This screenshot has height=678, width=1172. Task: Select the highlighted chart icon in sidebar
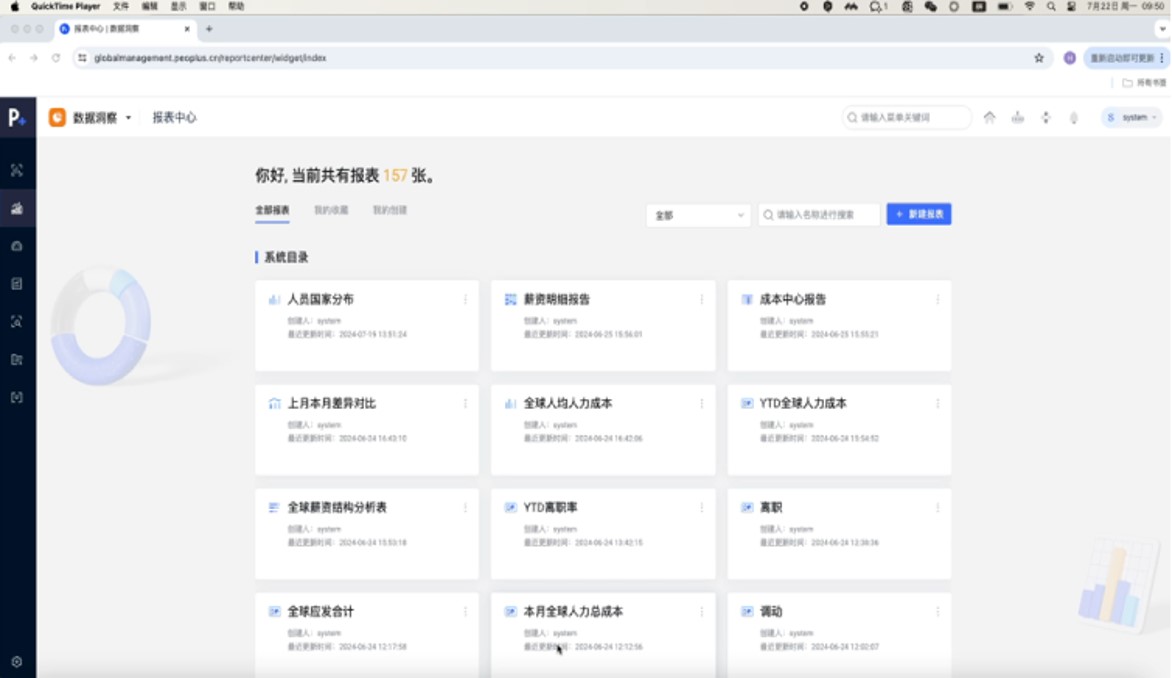click(x=17, y=208)
